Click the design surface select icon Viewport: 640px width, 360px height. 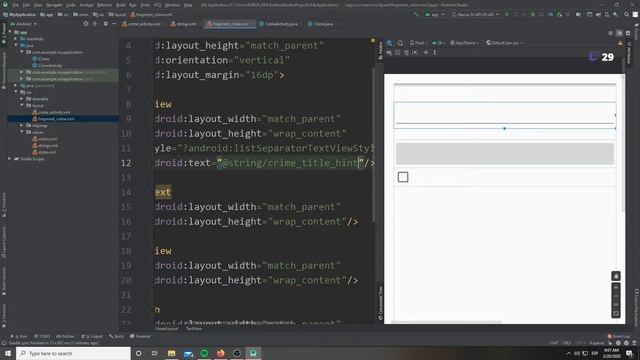[x=390, y=43]
